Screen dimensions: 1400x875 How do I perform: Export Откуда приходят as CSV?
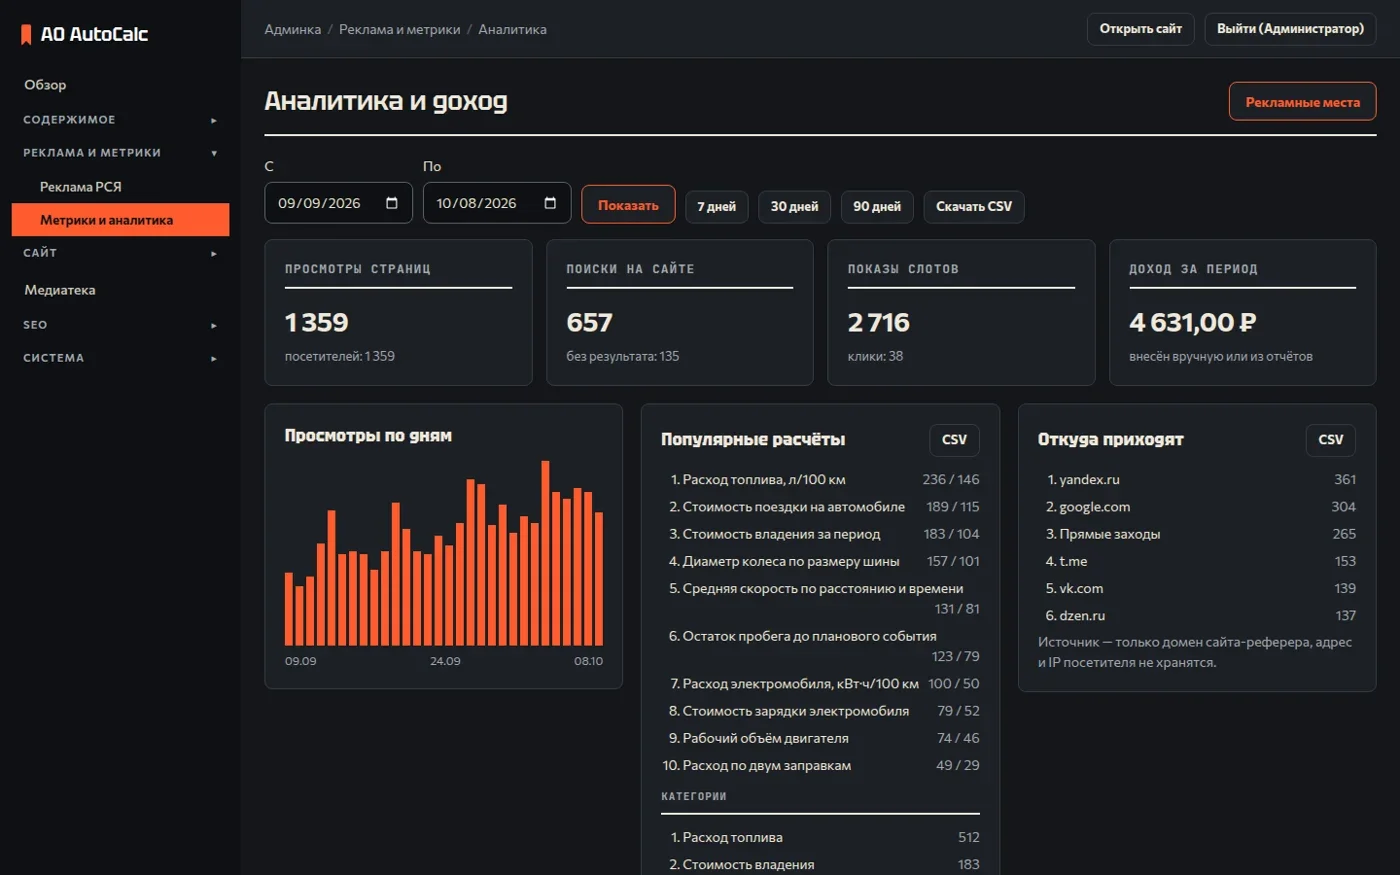coord(1331,440)
